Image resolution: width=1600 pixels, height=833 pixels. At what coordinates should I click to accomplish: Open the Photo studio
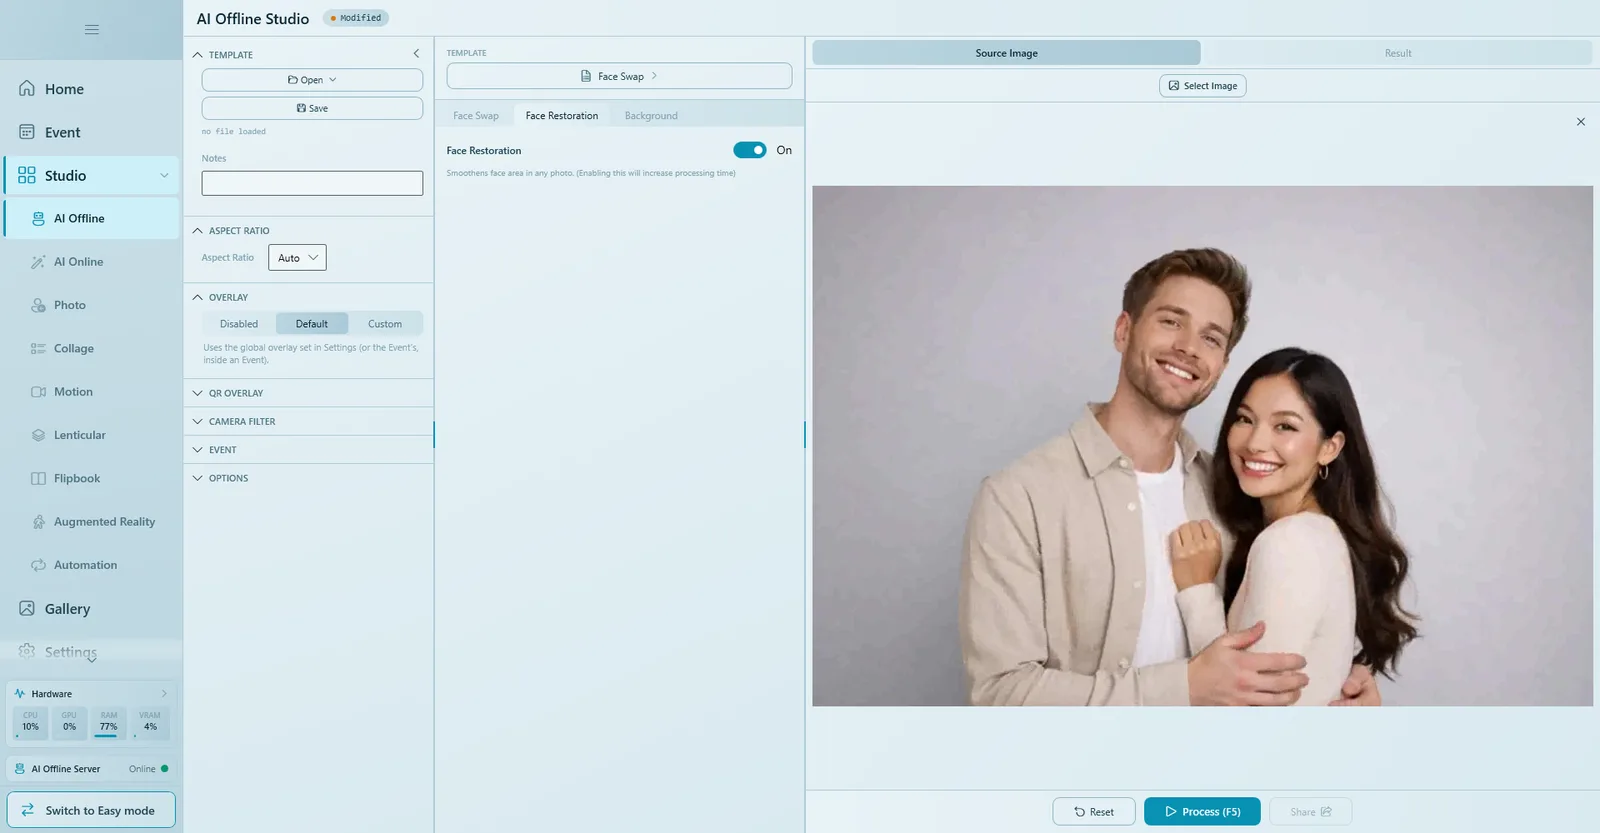point(91,305)
